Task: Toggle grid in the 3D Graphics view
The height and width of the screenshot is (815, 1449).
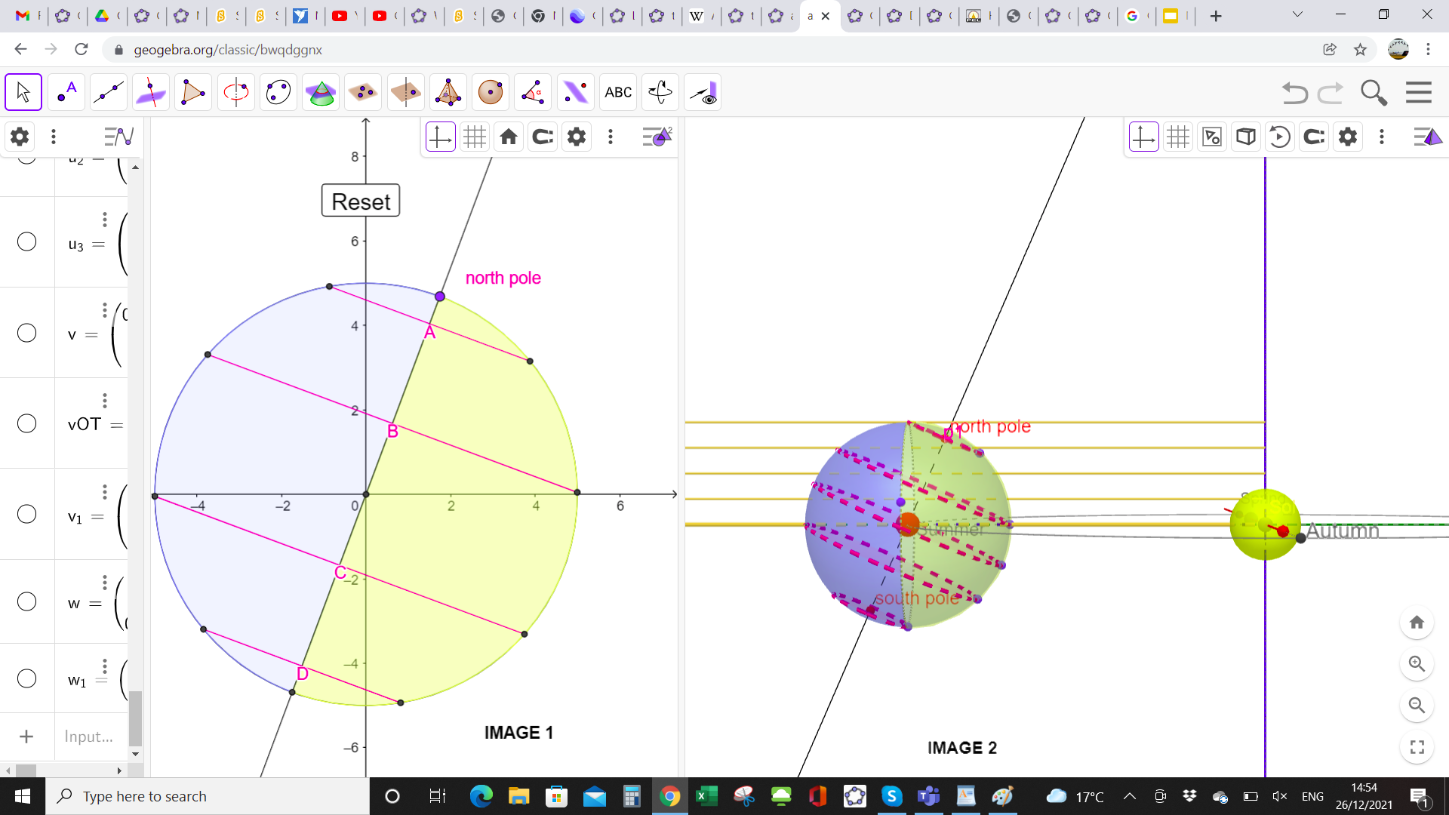Action: tap(1178, 137)
